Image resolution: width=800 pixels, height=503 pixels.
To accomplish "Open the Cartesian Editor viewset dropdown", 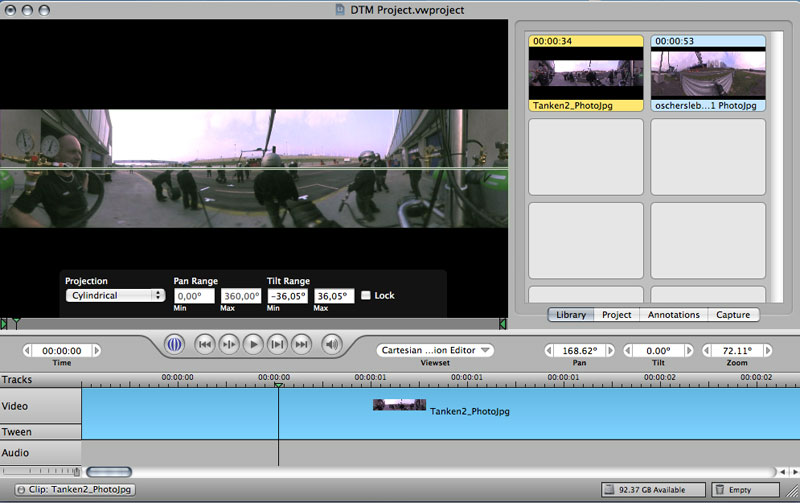I will (435, 350).
